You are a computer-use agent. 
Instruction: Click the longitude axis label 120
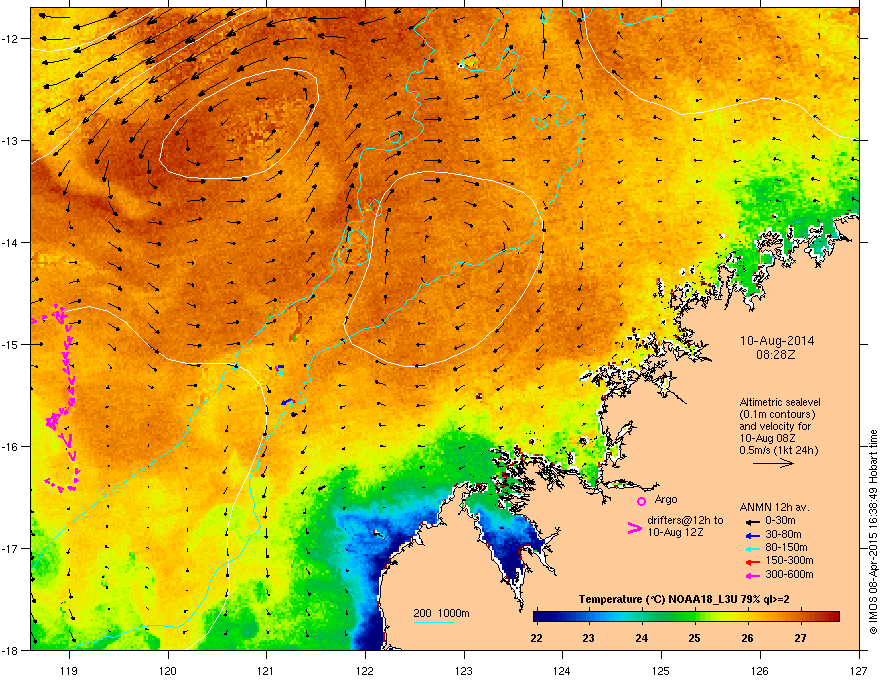(x=168, y=671)
